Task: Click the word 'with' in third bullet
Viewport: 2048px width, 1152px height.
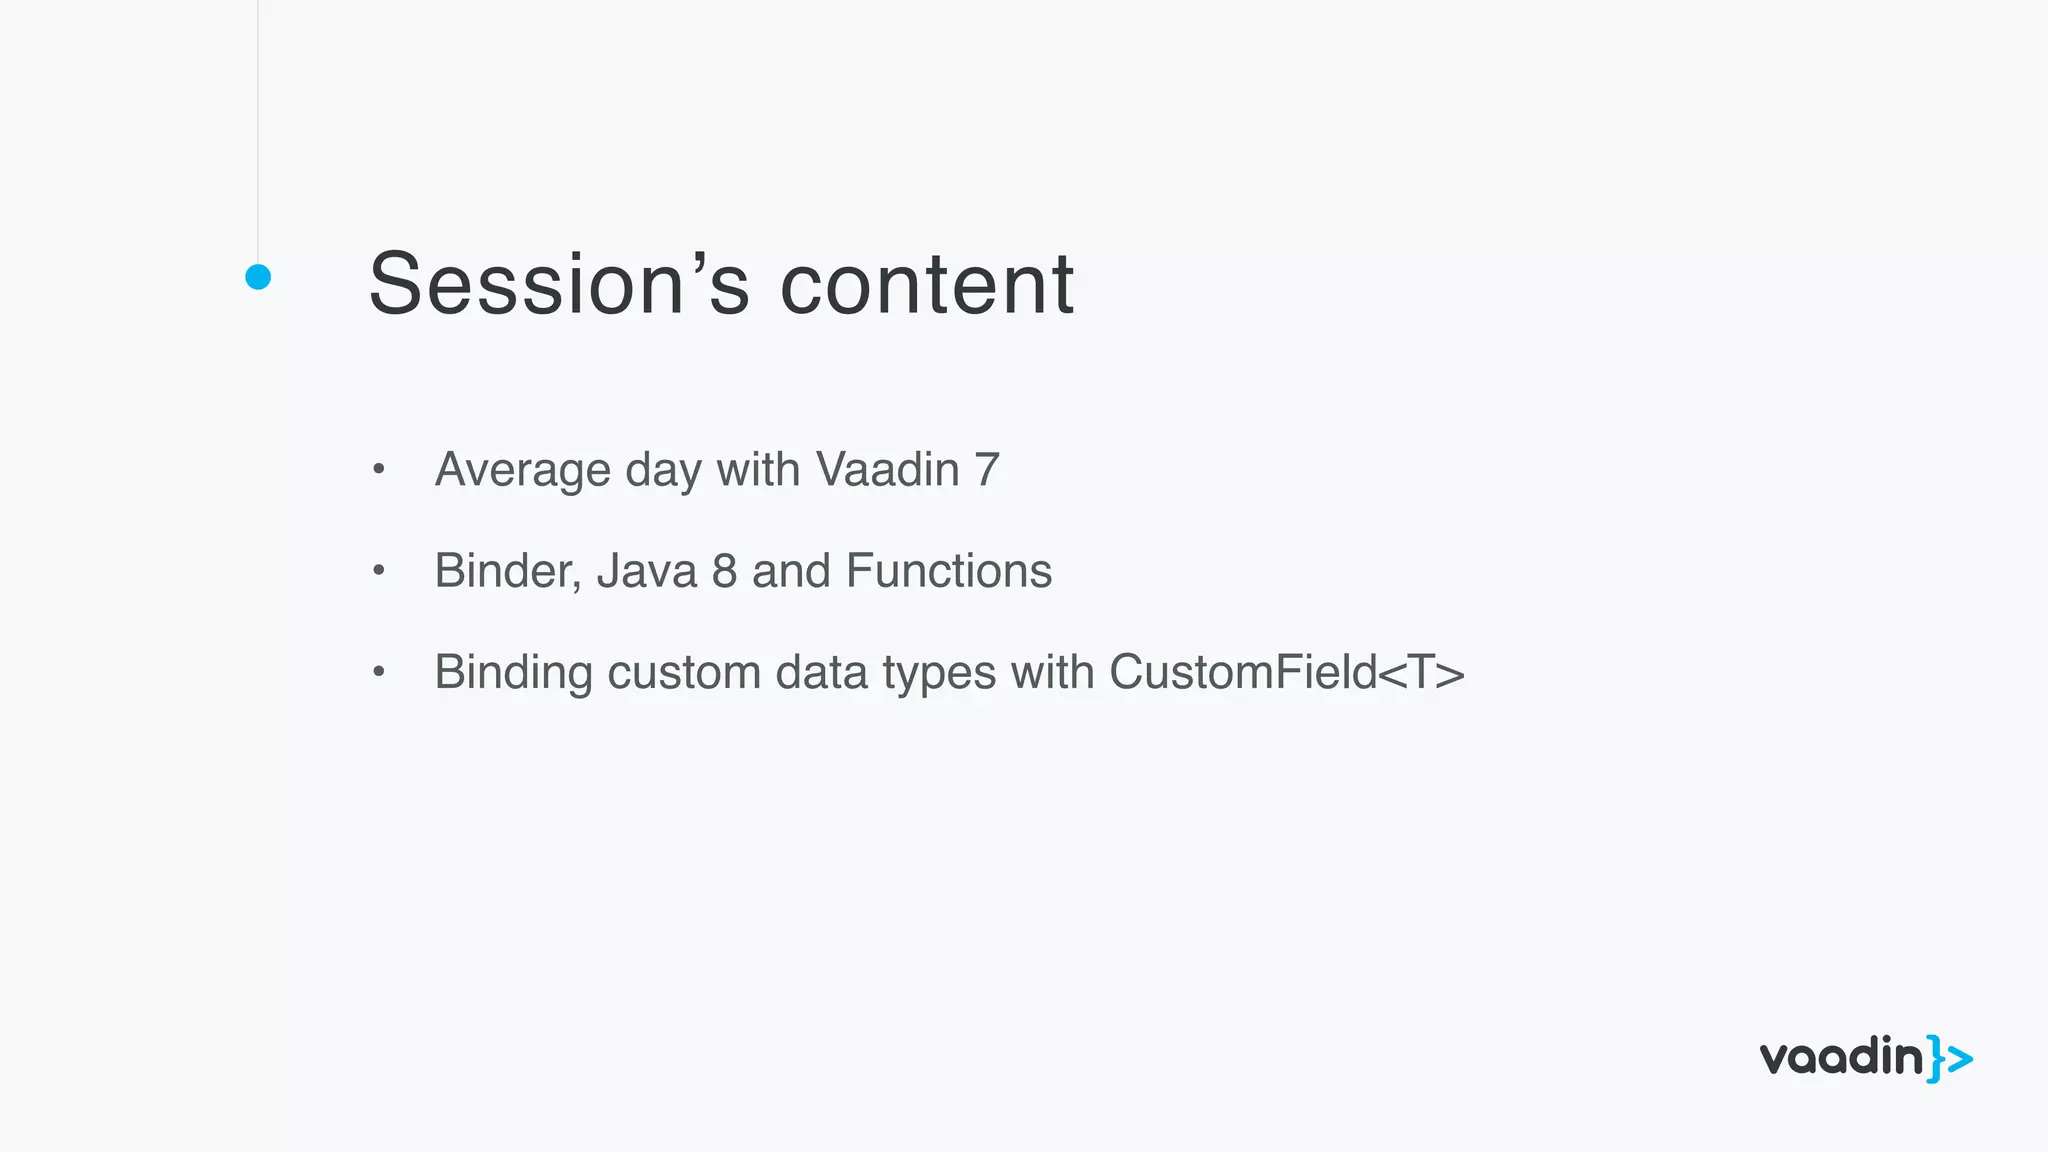Action: coord(1052,672)
